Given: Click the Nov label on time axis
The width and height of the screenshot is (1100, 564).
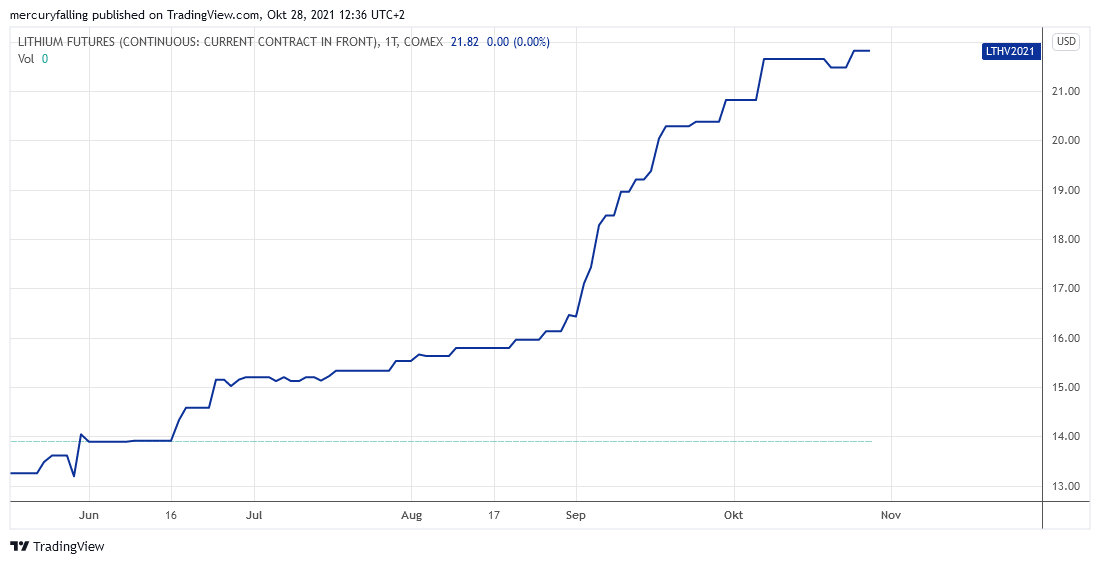Looking at the screenshot, I should coord(890,516).
